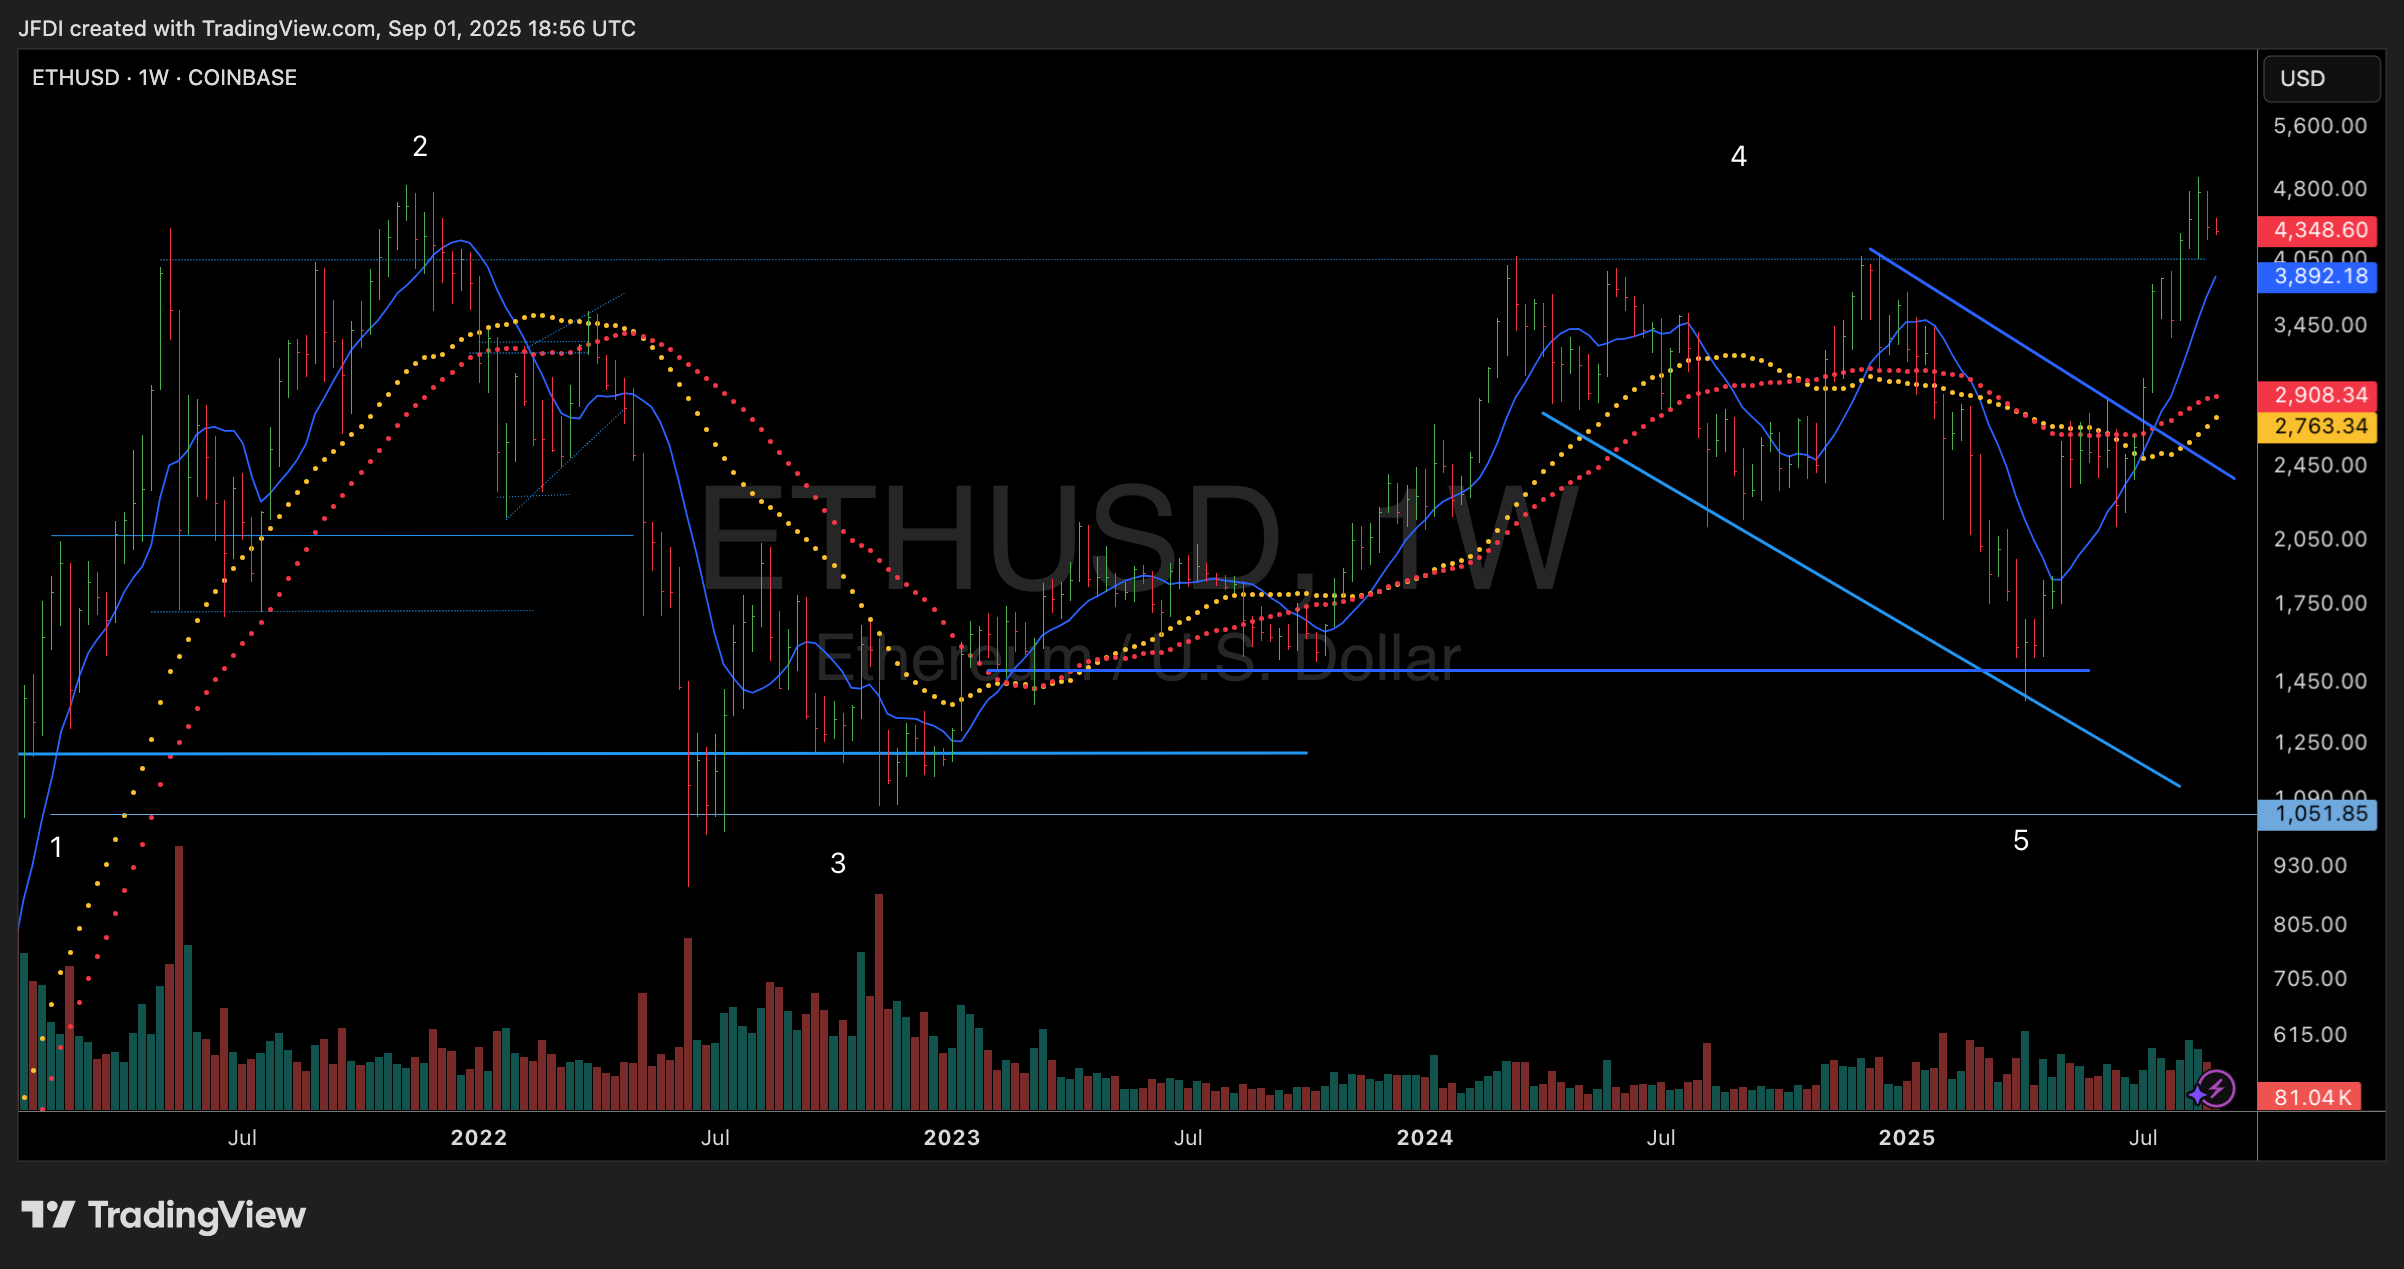
Task: Click the TradingView logo at bottom
Action: (x=164, y=1215)
